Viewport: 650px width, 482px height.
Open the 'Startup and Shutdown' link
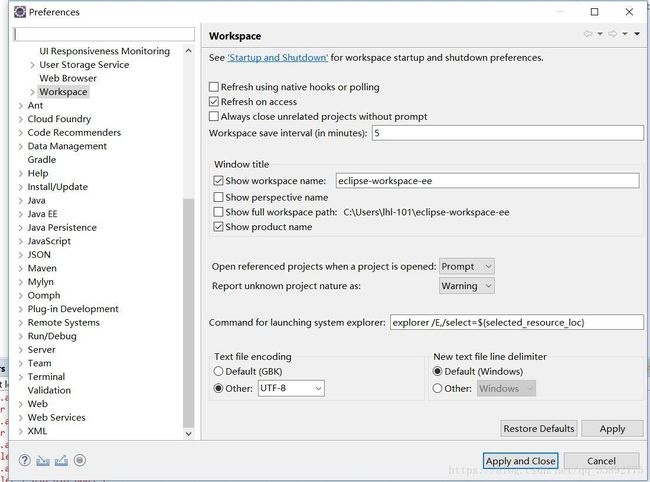(277, 58)
